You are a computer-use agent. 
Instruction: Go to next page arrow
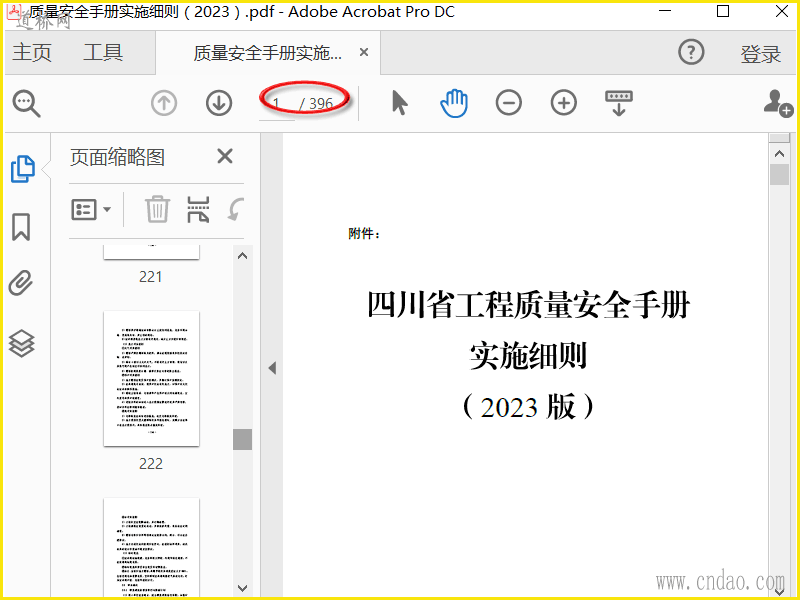point(219,103)
